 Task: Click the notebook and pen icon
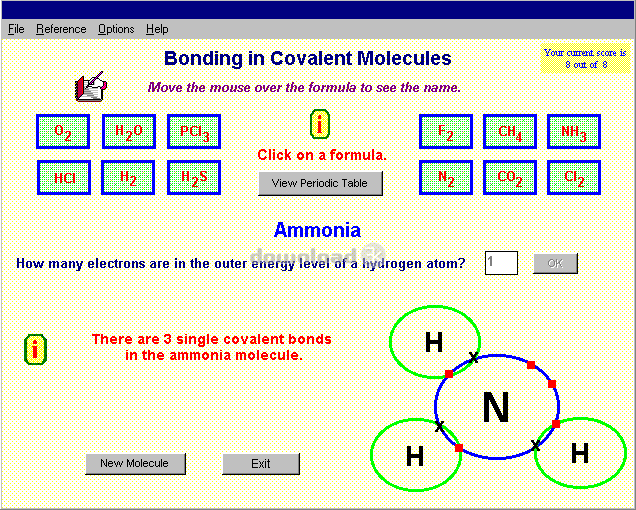89,88
